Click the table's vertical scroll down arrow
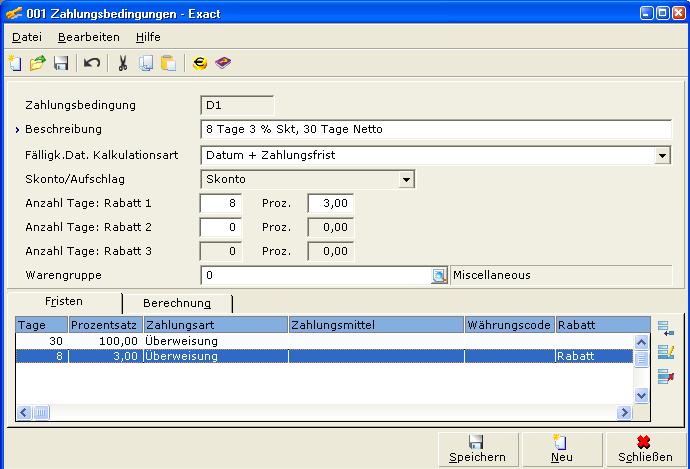Viewport: 690px width, 469px height. [x=641, y=396]
